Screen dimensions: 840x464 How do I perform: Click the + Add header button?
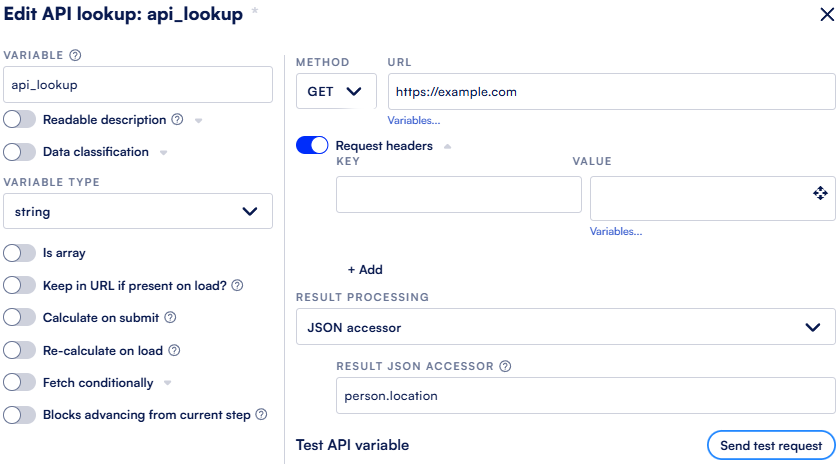(x=365, y=270)
